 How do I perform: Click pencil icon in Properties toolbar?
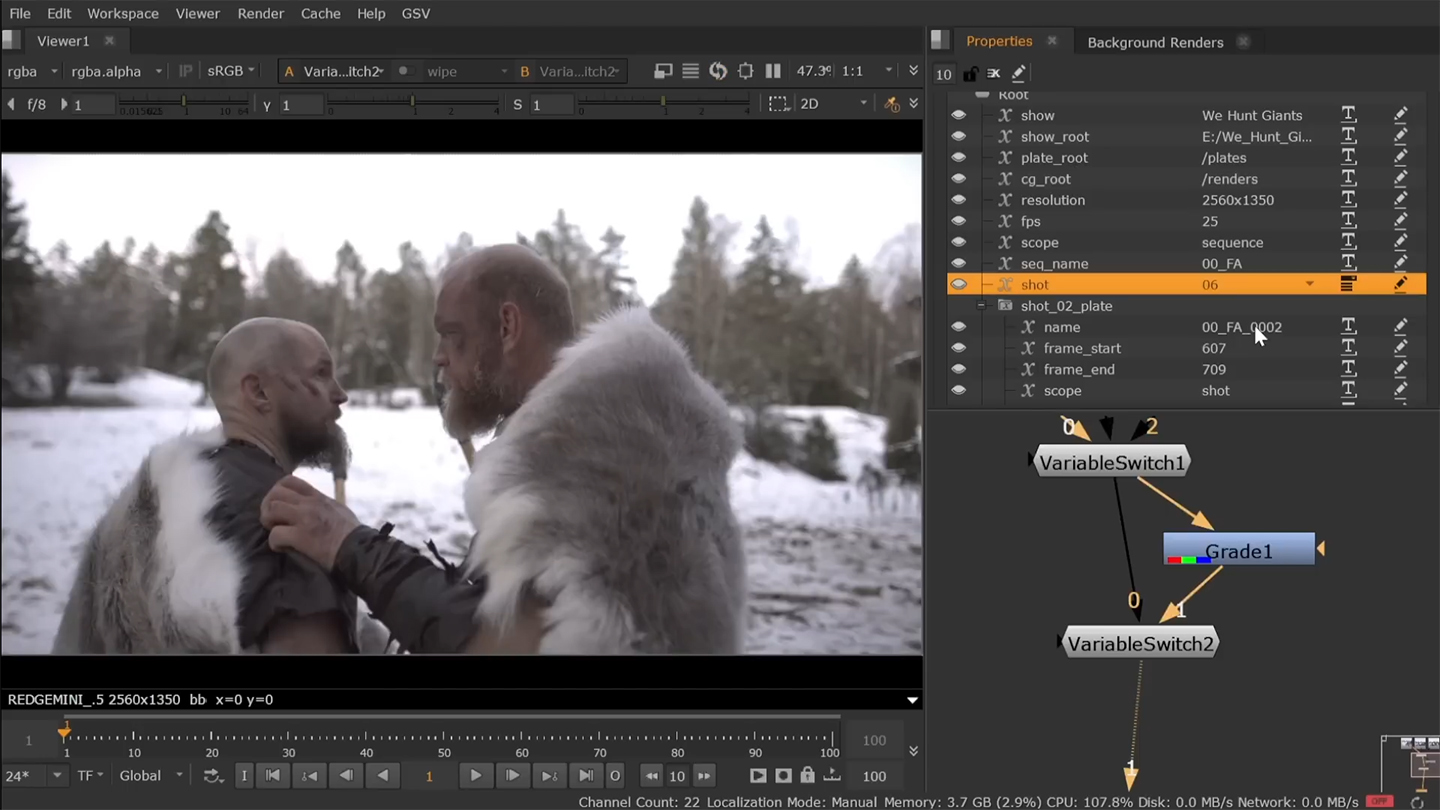coord(1018,73)
